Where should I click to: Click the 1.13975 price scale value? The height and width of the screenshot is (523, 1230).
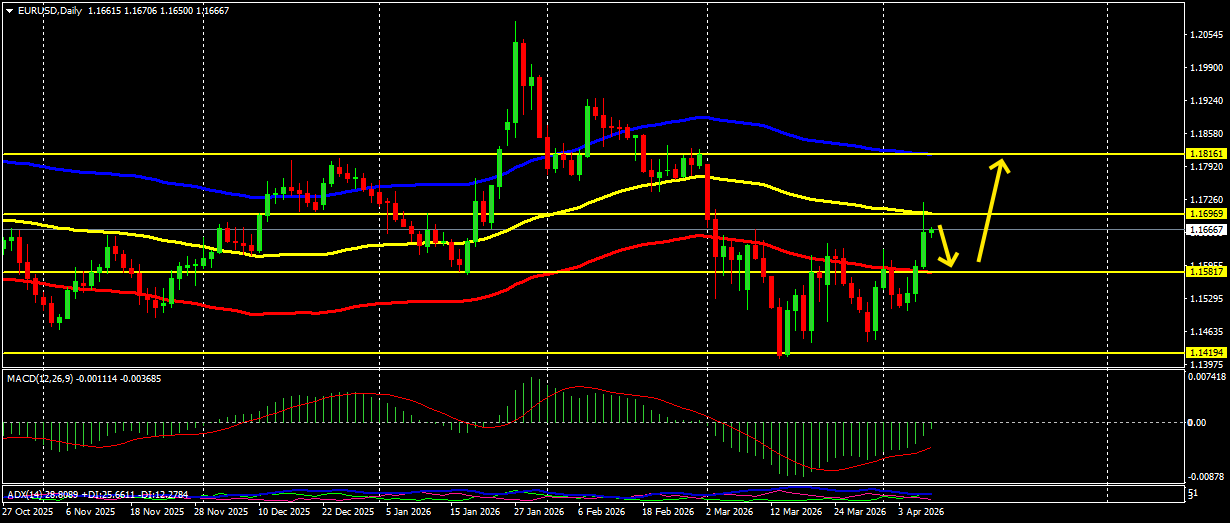click(1207, 364)
